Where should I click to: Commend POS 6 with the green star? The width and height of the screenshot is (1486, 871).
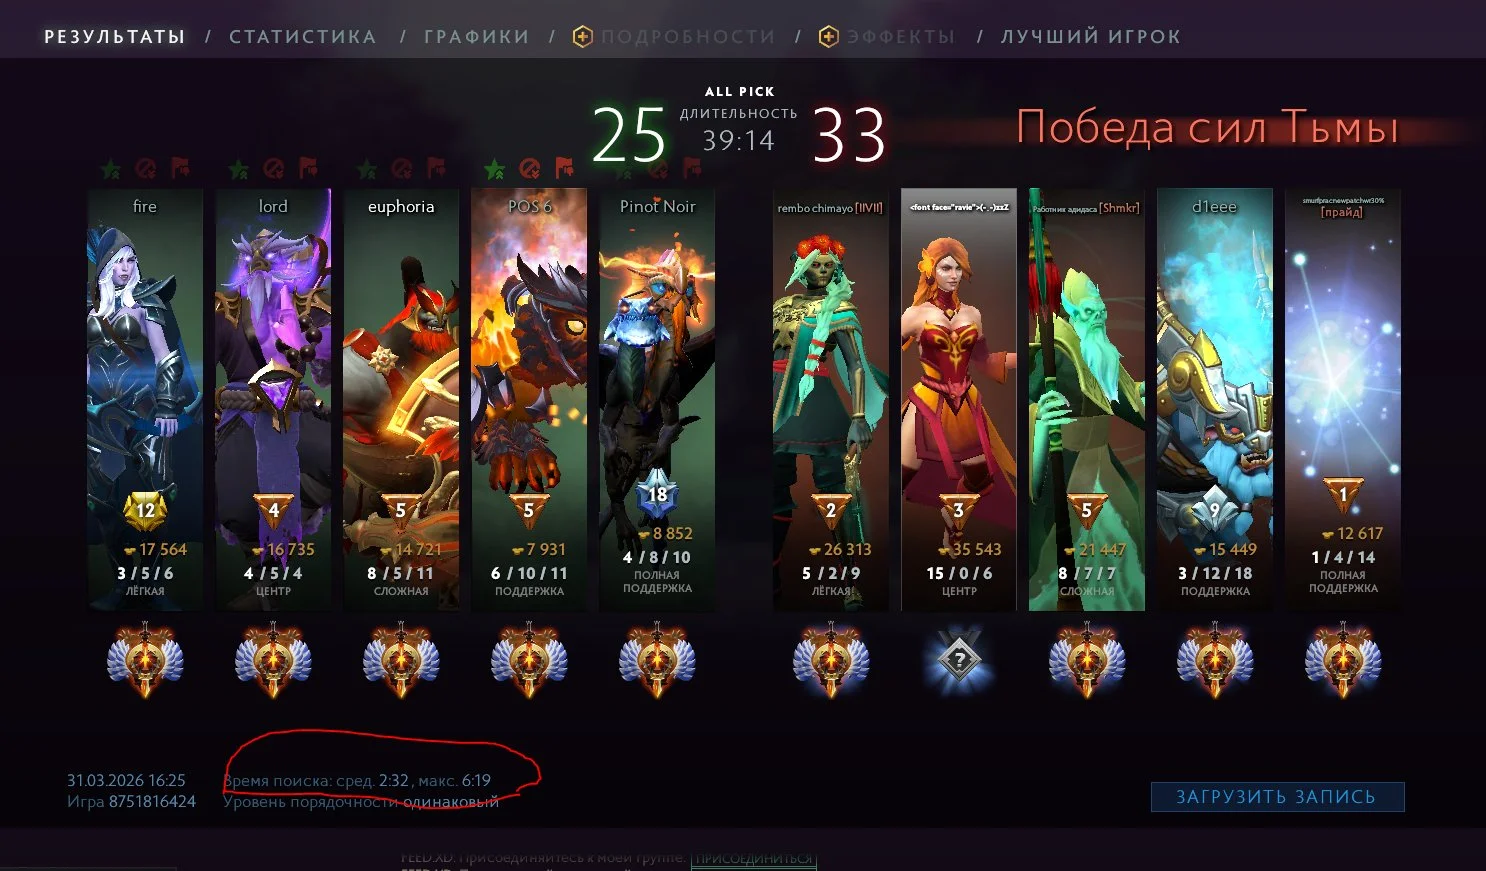pyautogui.click(x=495, y=169)
